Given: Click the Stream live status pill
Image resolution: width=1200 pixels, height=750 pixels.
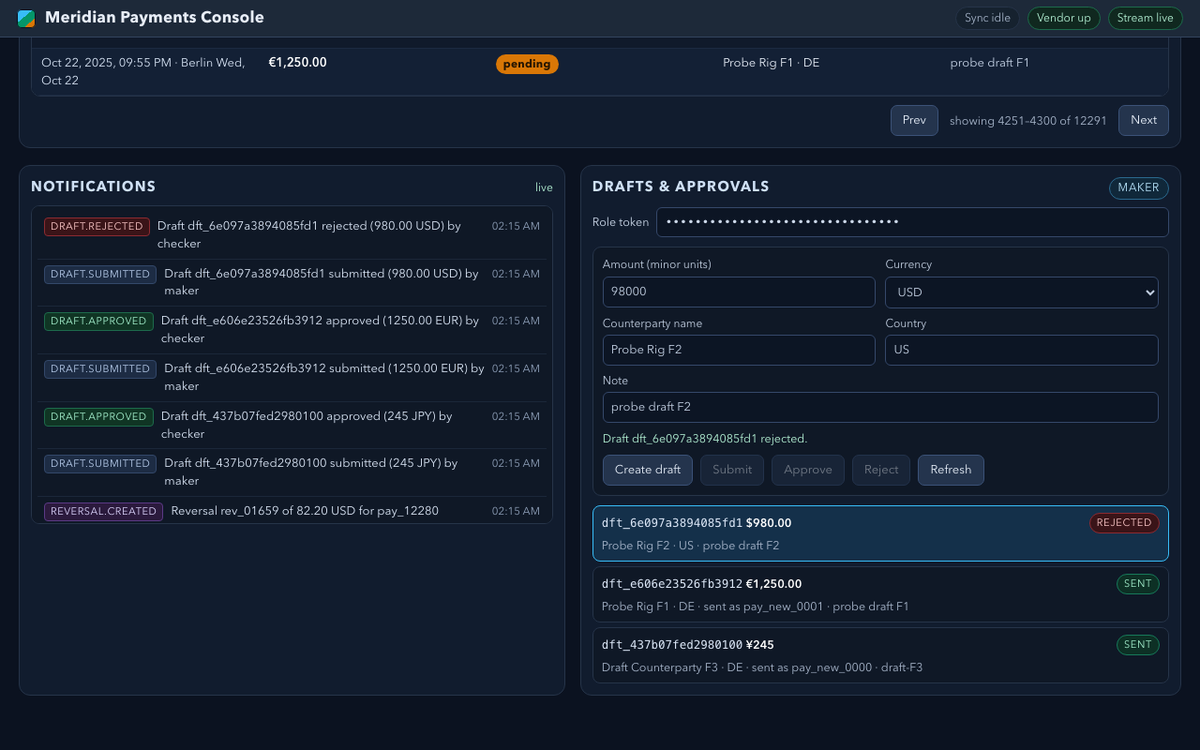Looking at the screenshot, I should tap(1145, 18).
